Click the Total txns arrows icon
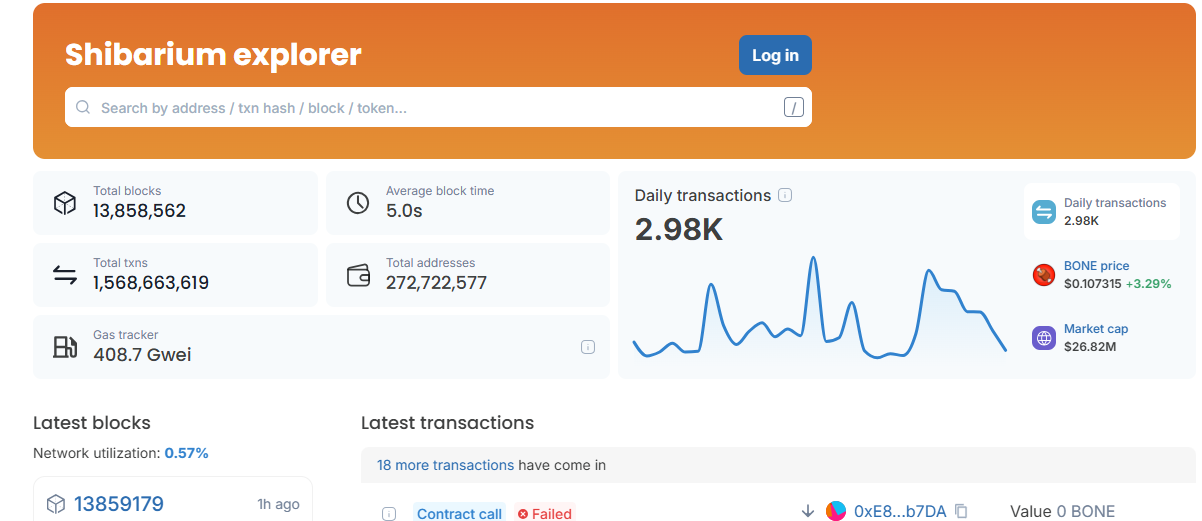 click(x=65, y=275)
